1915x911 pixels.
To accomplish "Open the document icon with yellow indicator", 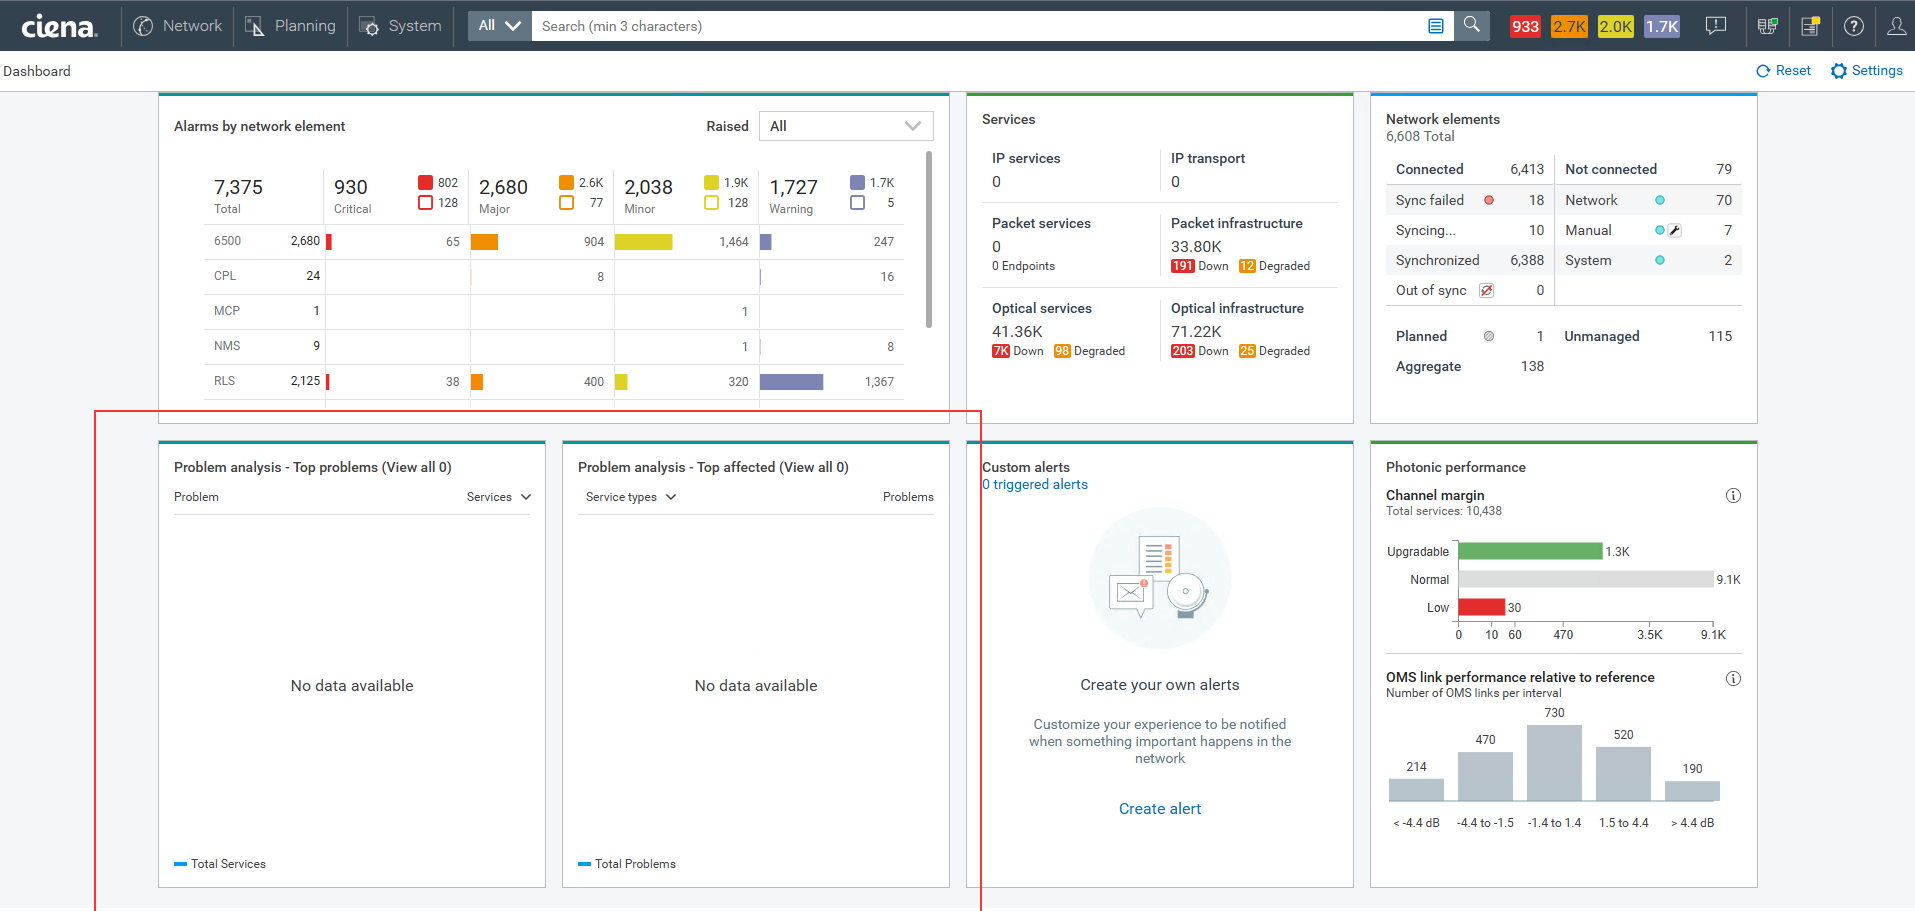I will [x=1811, y=26].
